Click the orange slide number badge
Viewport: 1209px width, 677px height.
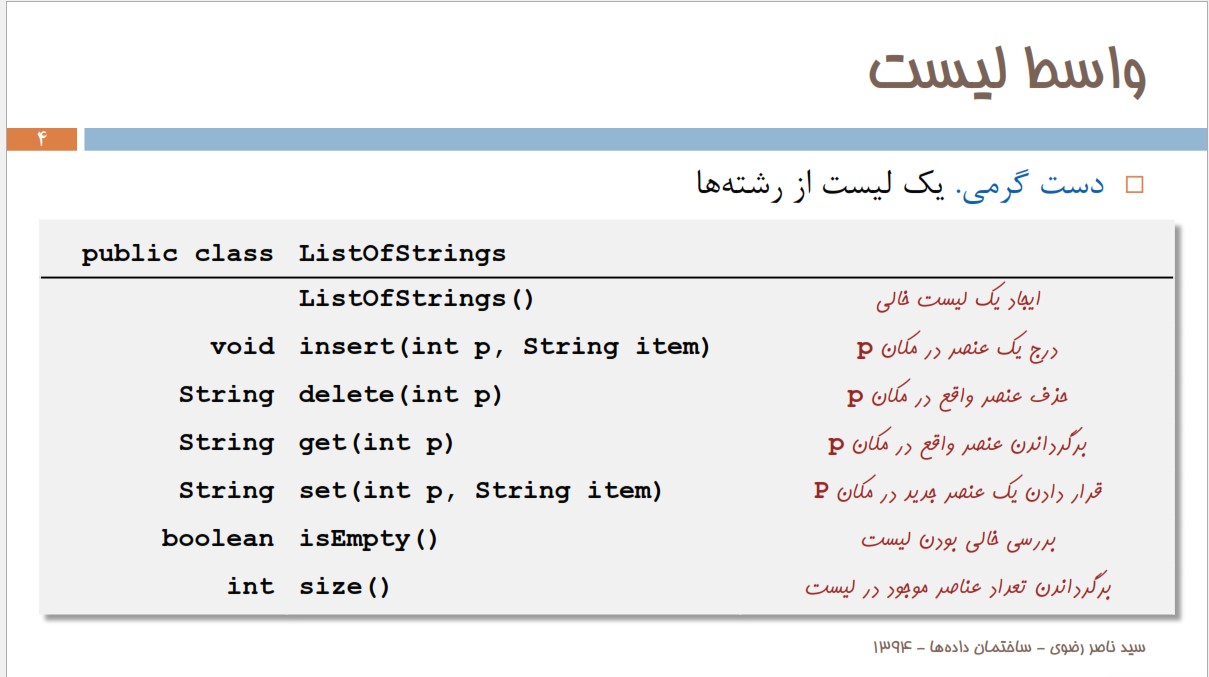[x=42, y=139]
